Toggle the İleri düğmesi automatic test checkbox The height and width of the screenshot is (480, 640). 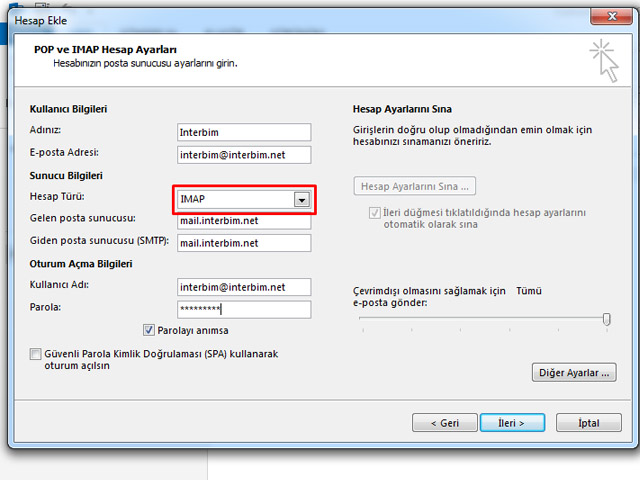coord(375,213)
